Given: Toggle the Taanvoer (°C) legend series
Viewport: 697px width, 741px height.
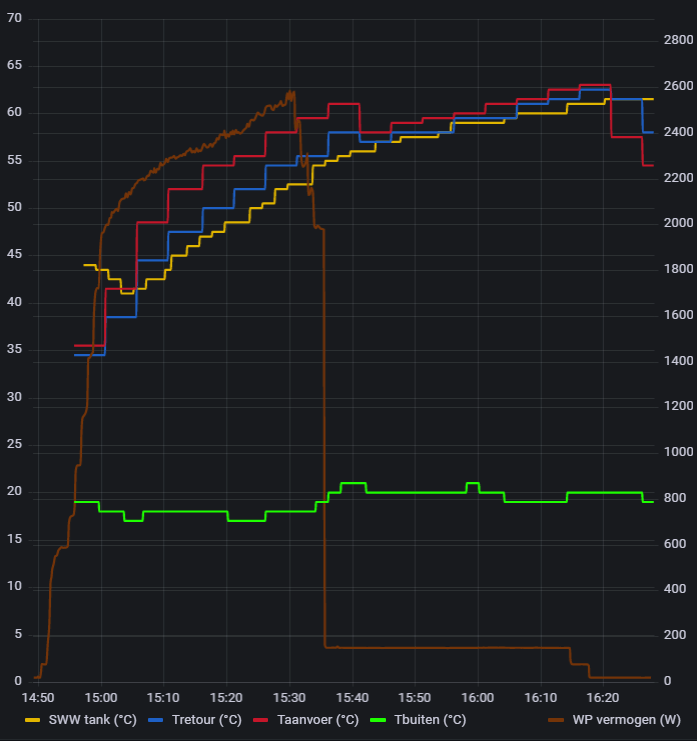Looking at the screenshot, I should pos(318,720).
